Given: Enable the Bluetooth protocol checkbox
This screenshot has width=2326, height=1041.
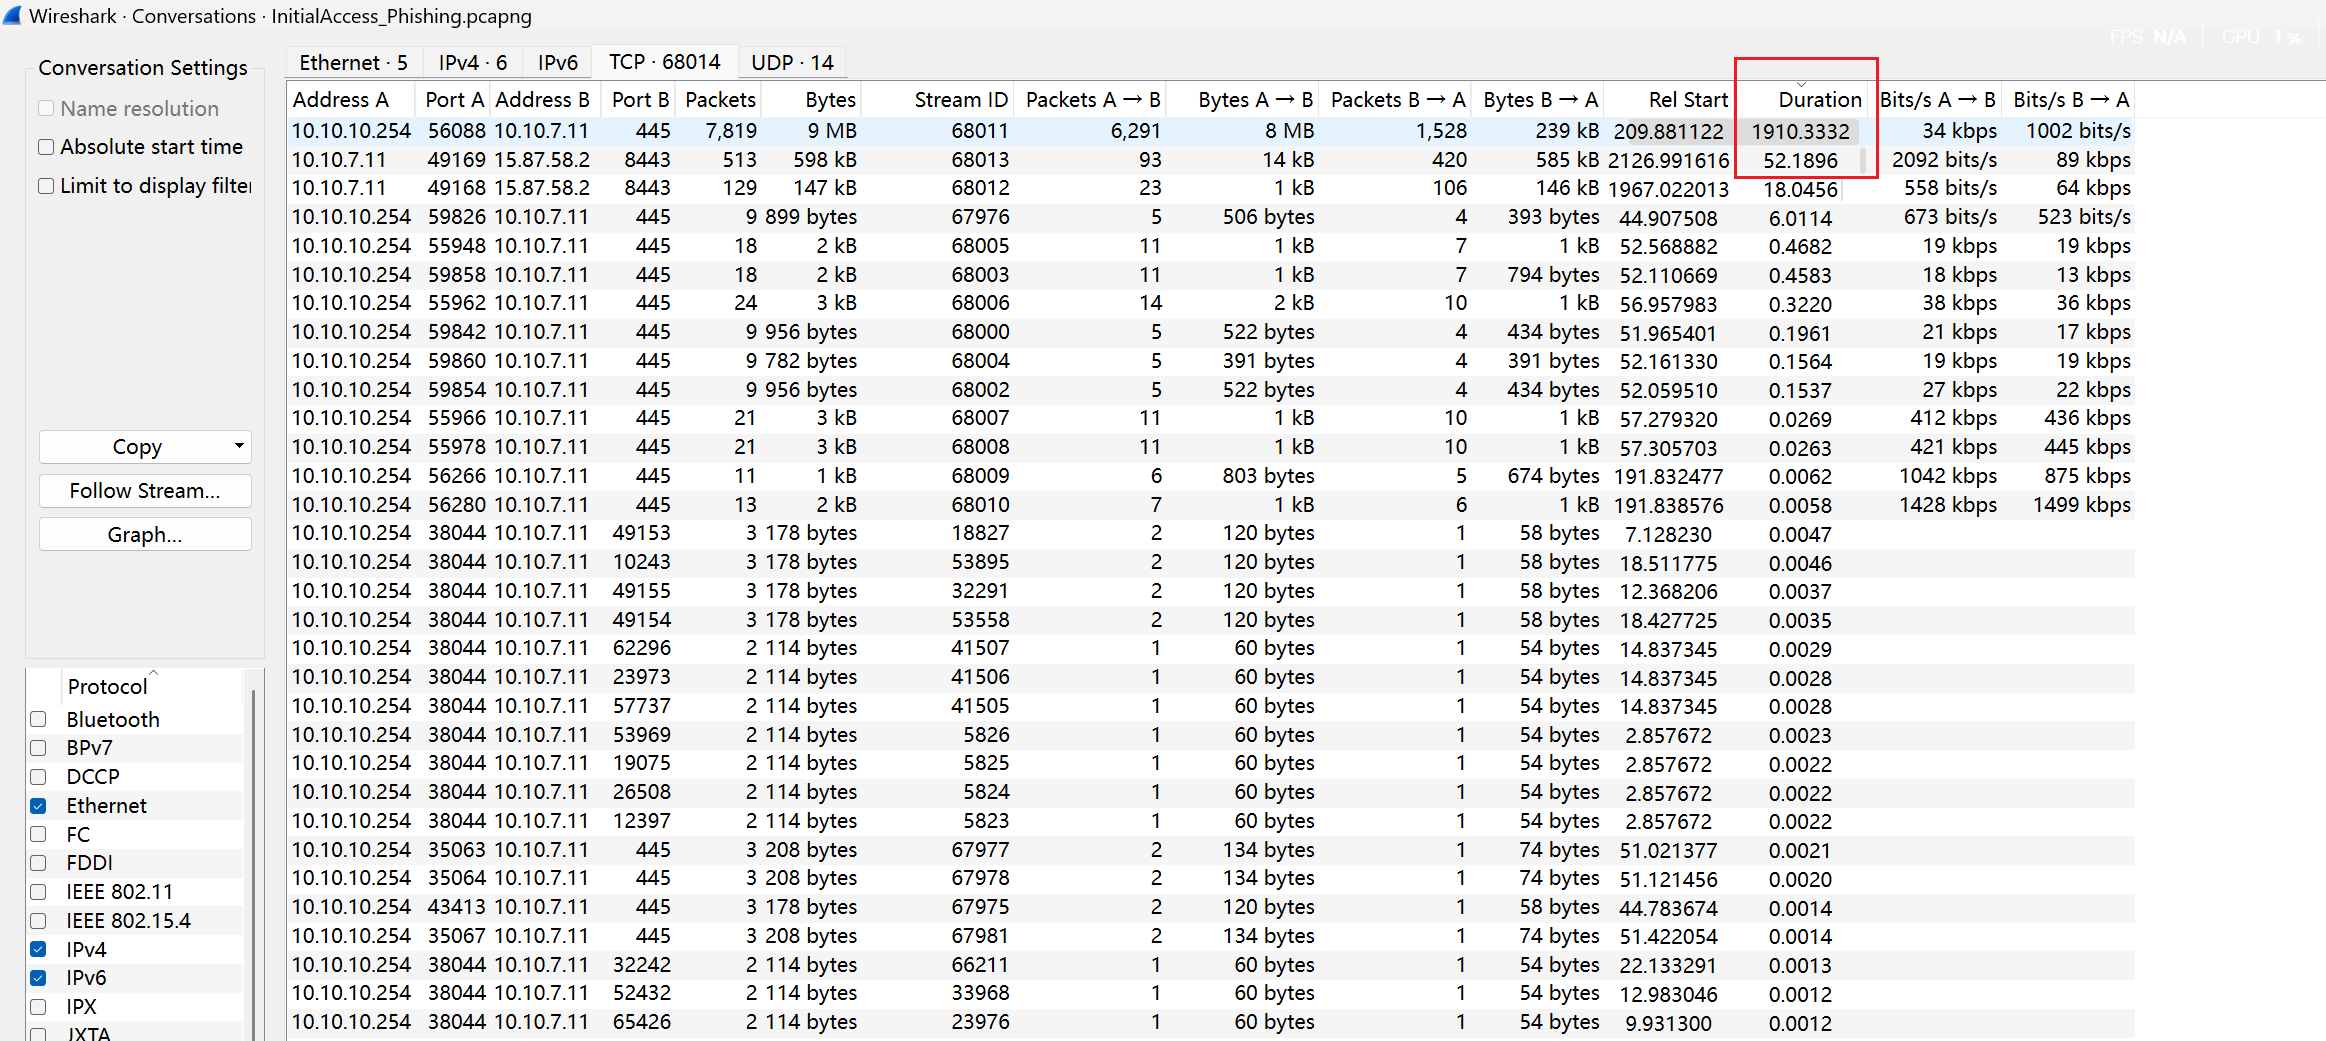Looking at the screenshot, I should [x=38, y=719].
